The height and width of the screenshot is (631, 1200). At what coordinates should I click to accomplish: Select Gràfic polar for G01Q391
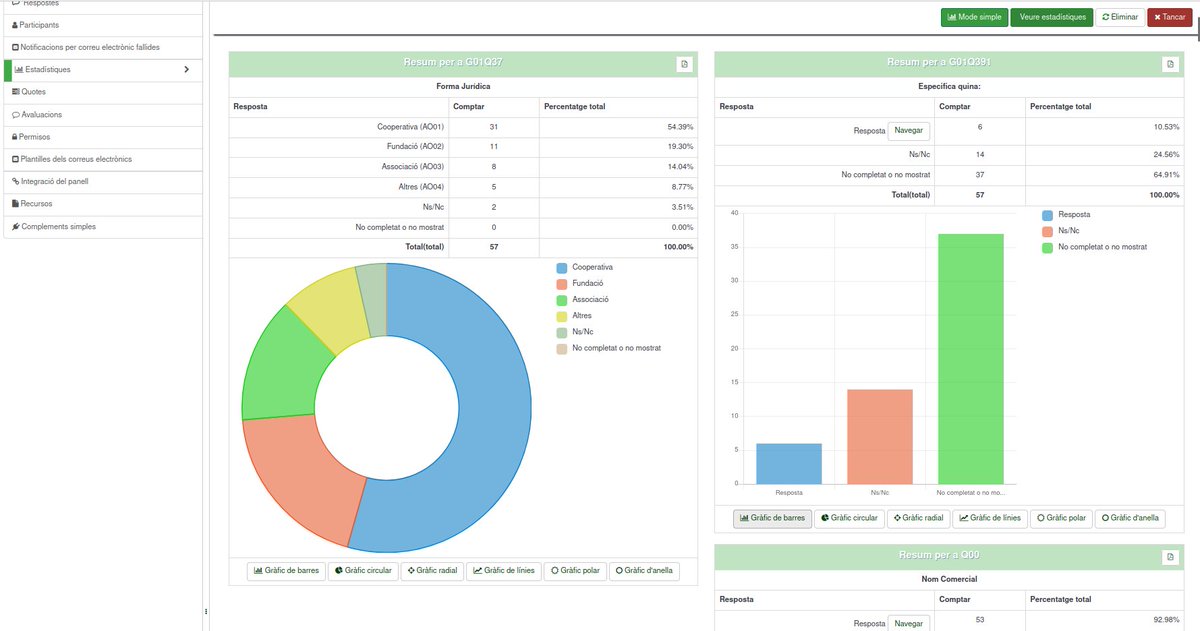1060,518
